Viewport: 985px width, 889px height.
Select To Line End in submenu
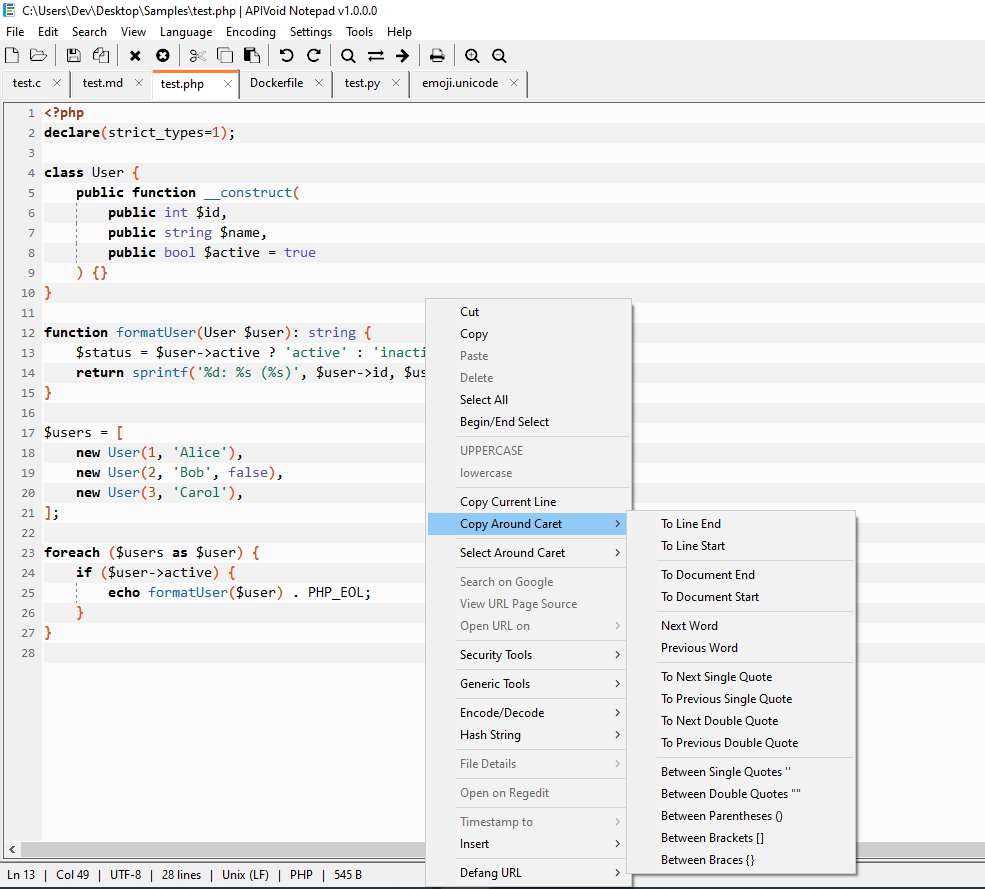741,524
